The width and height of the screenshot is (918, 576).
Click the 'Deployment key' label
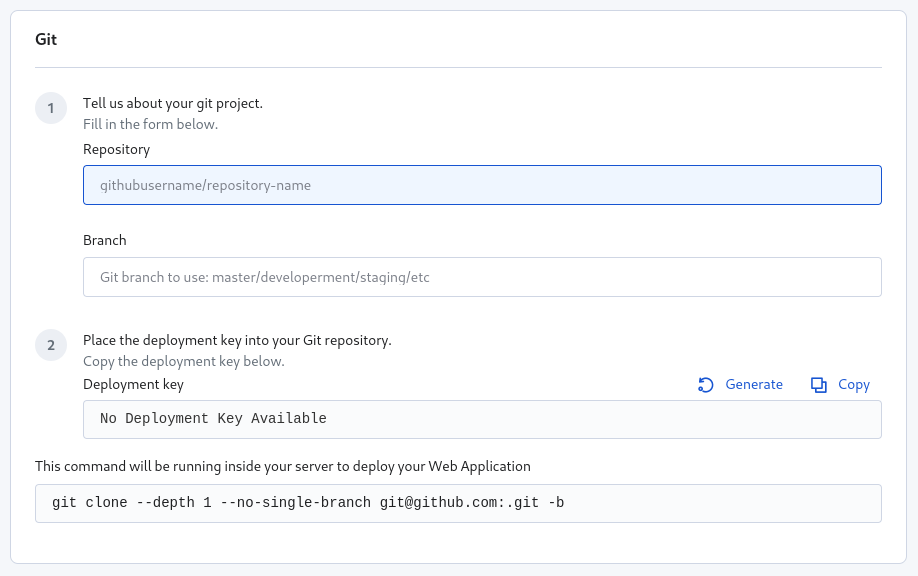[x=133, y=384]
